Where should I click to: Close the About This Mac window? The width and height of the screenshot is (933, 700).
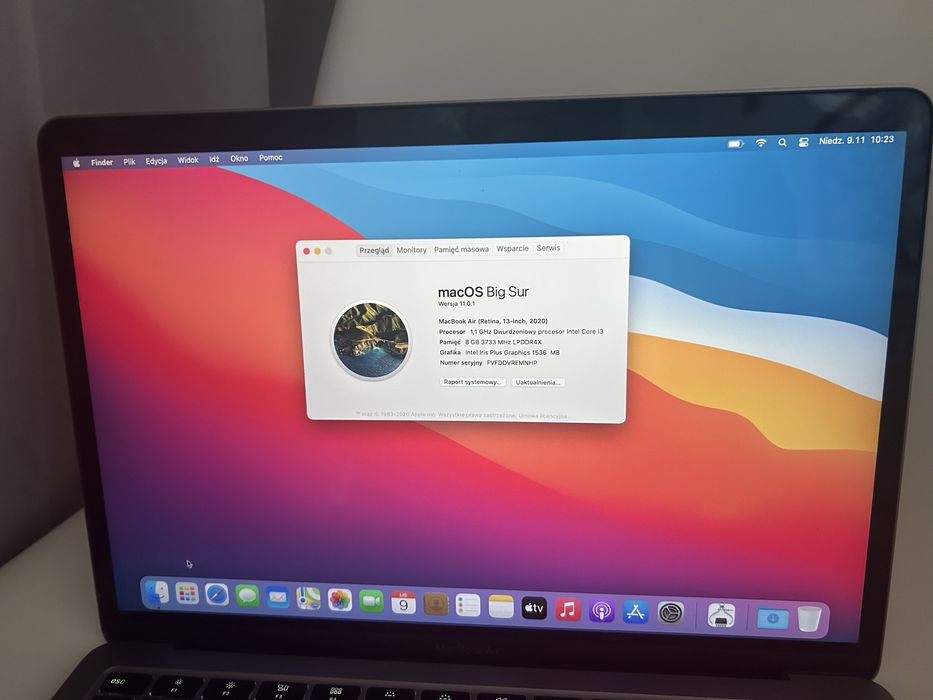[306, 251]
